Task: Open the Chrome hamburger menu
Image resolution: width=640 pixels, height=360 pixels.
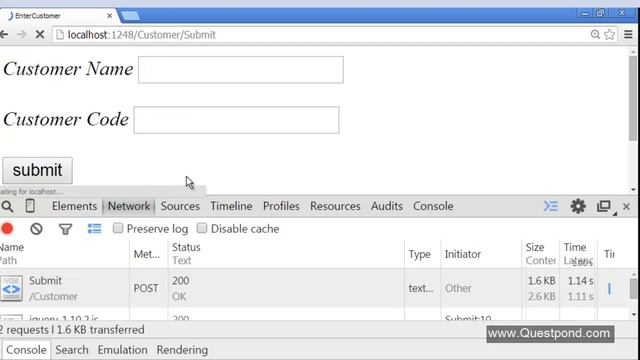Action: point(628,35)
